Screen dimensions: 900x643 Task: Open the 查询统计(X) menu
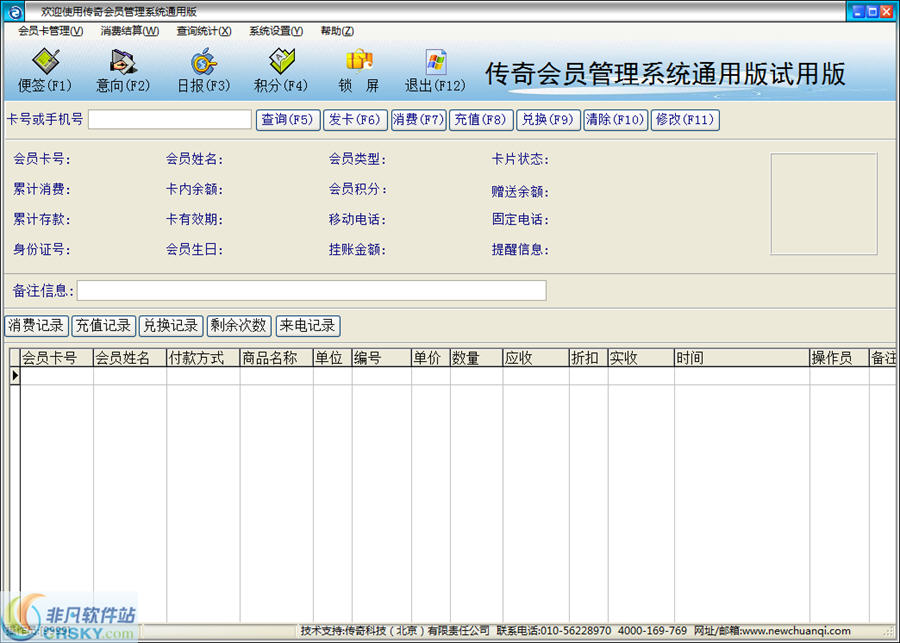click(x=204, y=31)
